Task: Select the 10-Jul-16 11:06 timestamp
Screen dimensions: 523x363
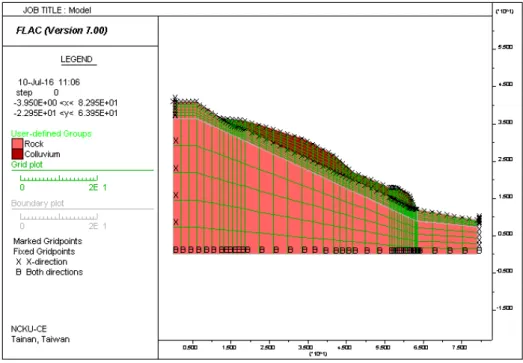Action: pyautogui.click(x=49, y=82)
